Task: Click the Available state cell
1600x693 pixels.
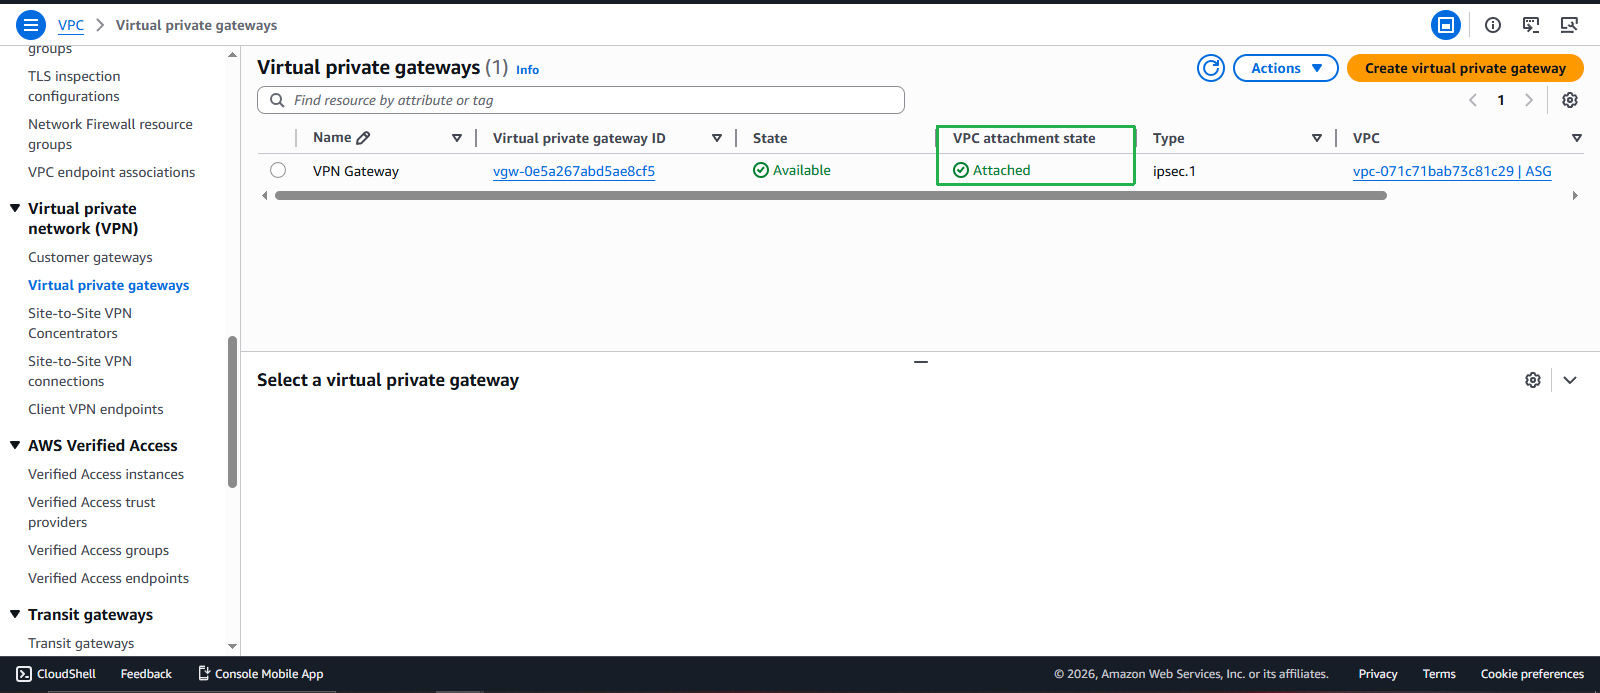Action: pyautogui.click(x=792, y=170)
